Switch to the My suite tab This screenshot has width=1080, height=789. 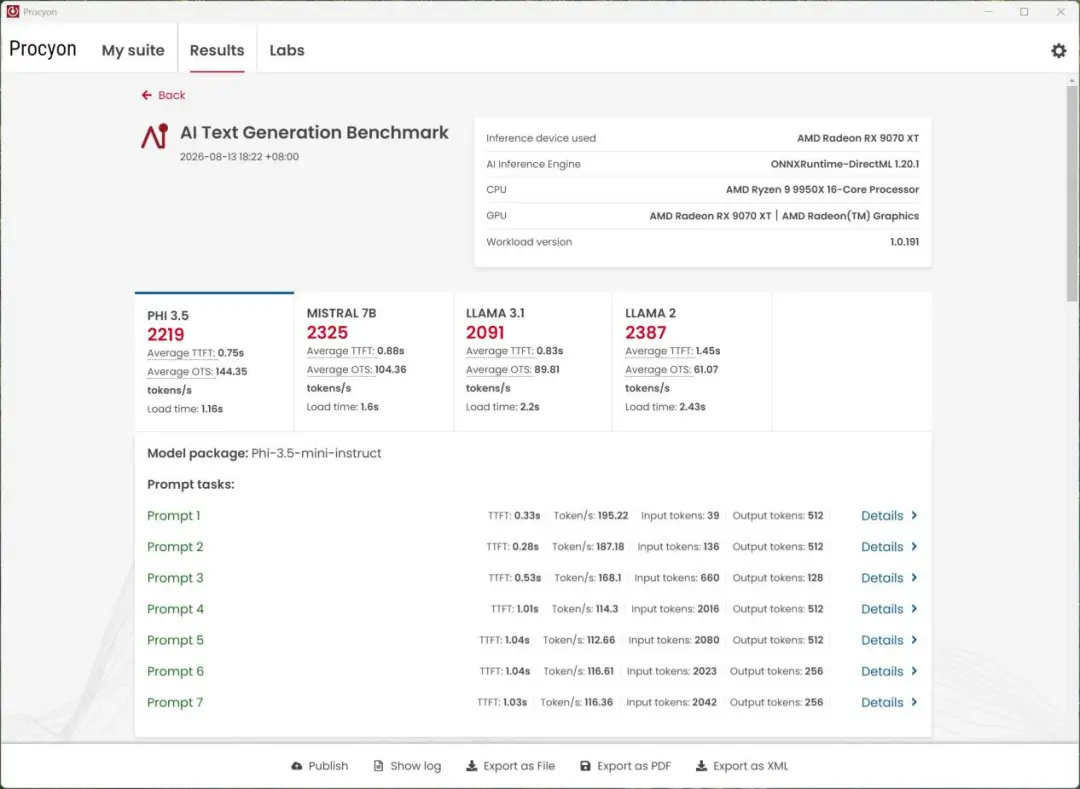(133, 50)
